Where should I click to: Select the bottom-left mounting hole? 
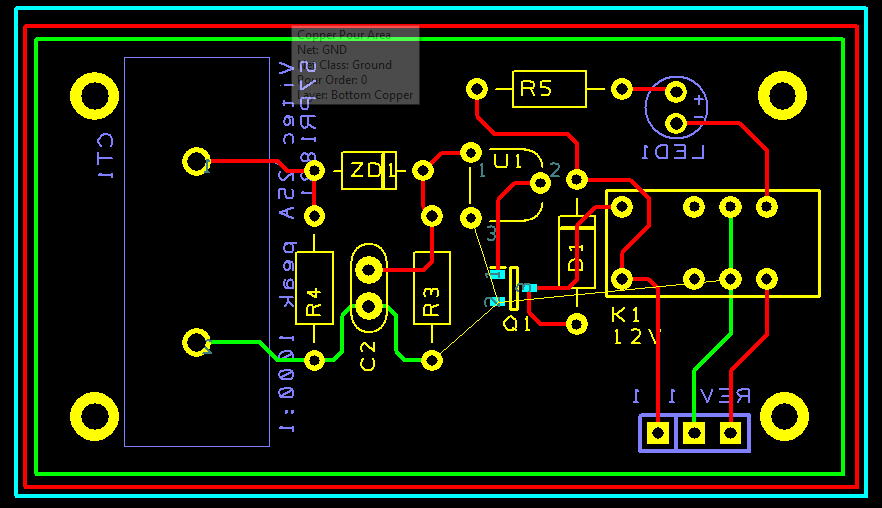[x=94, y=417]
